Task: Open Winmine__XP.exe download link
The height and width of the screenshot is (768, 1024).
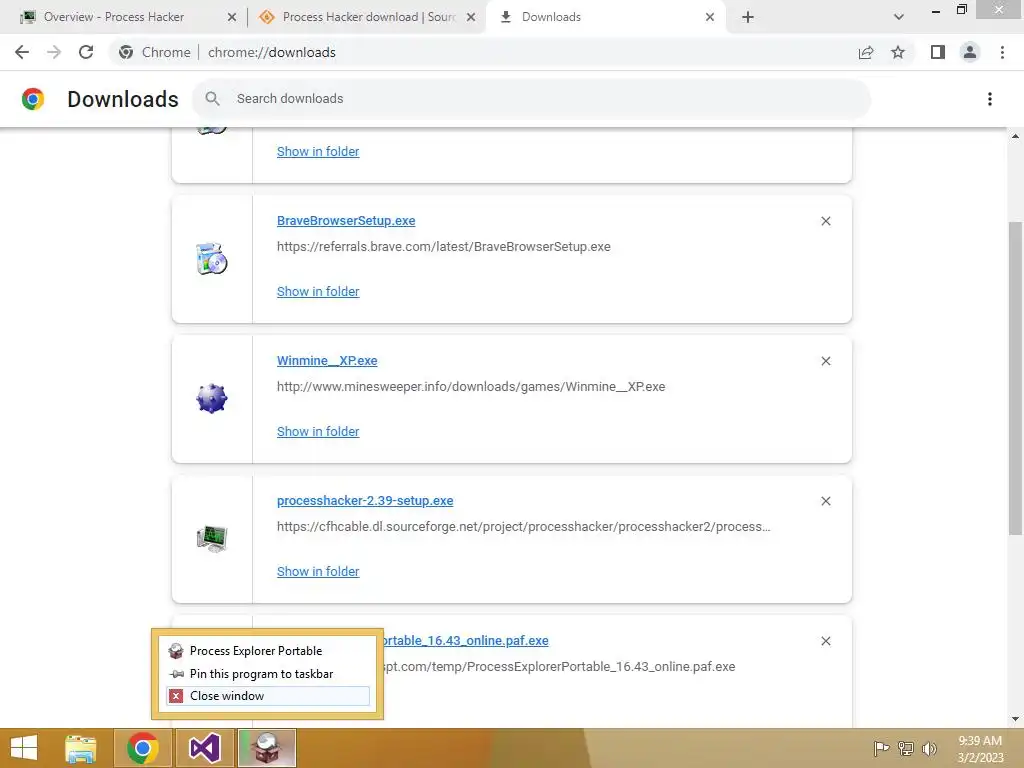Action: point(327,360)
